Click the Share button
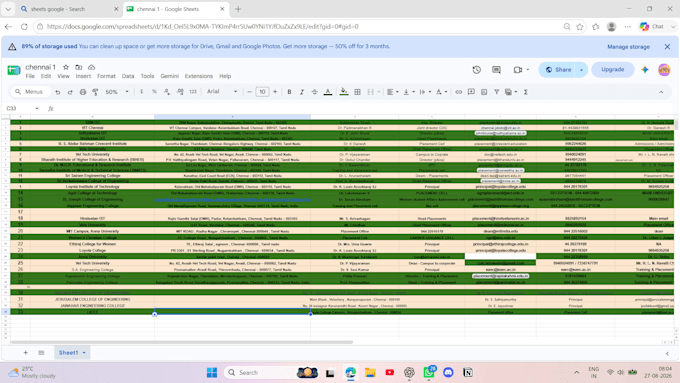Viewport: 680px width, 383px height. click(558, 70)
